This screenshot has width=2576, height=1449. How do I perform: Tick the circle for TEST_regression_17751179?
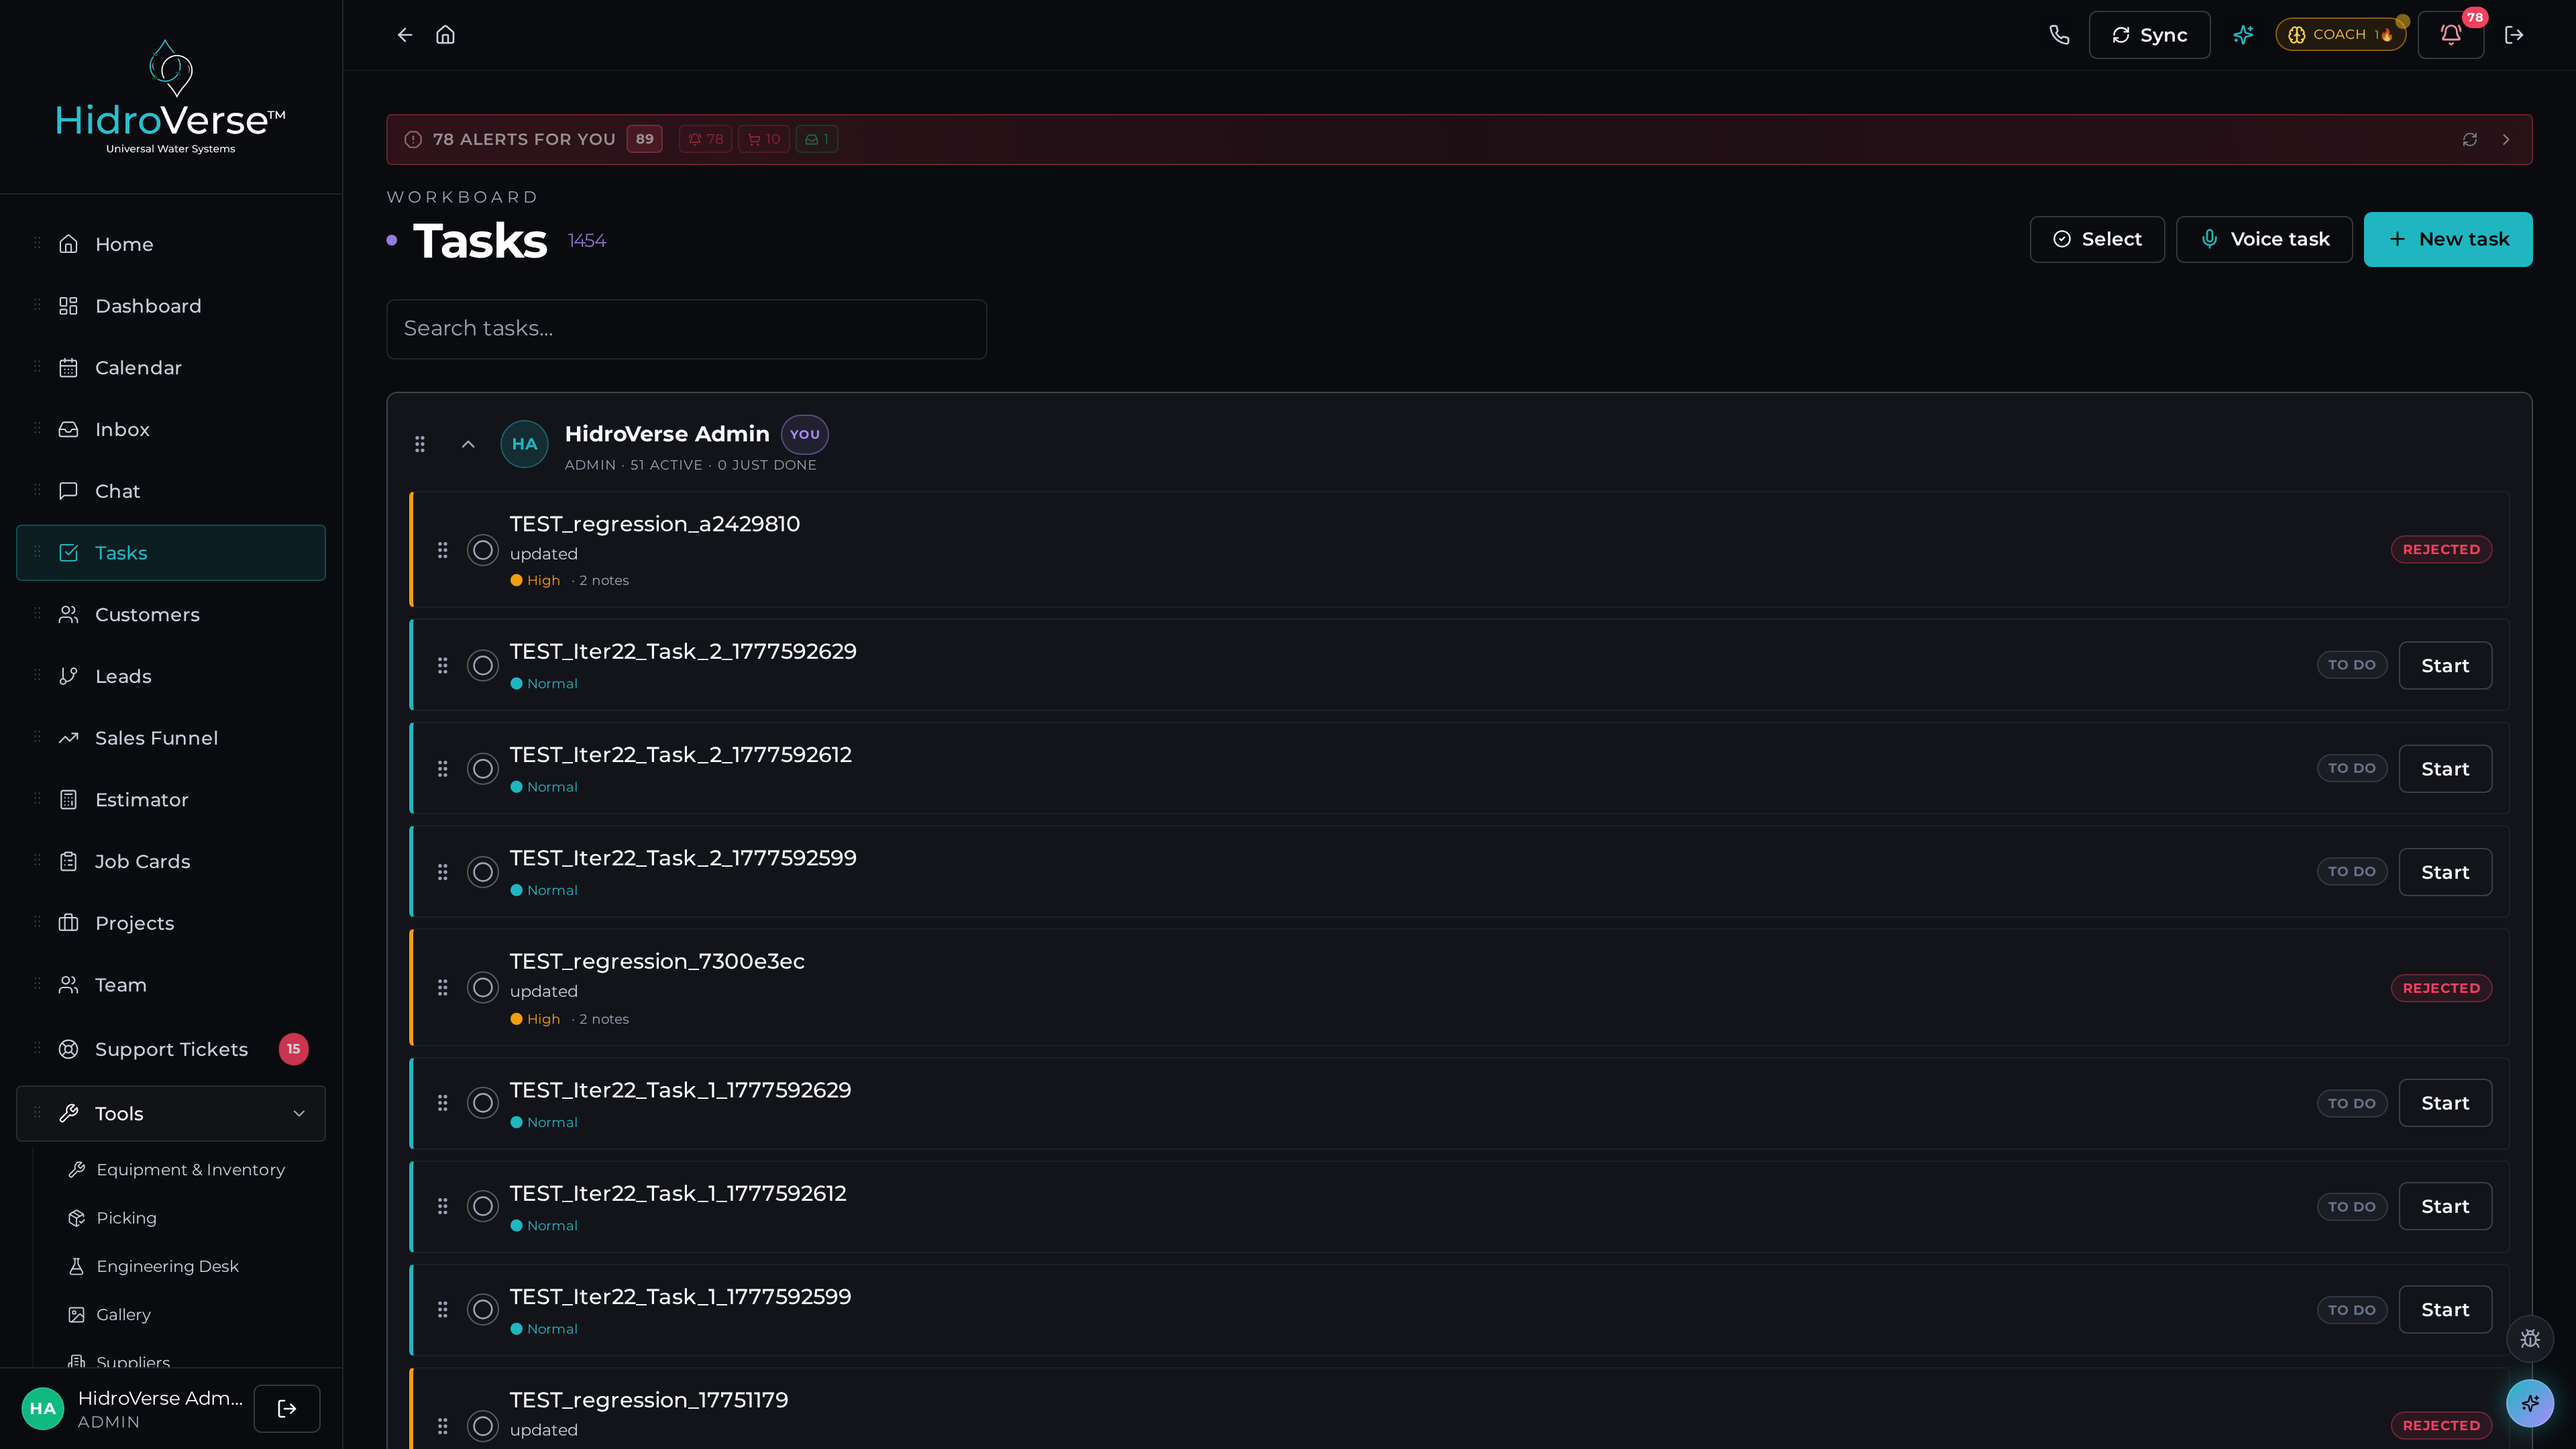(x=483, y=1426)
